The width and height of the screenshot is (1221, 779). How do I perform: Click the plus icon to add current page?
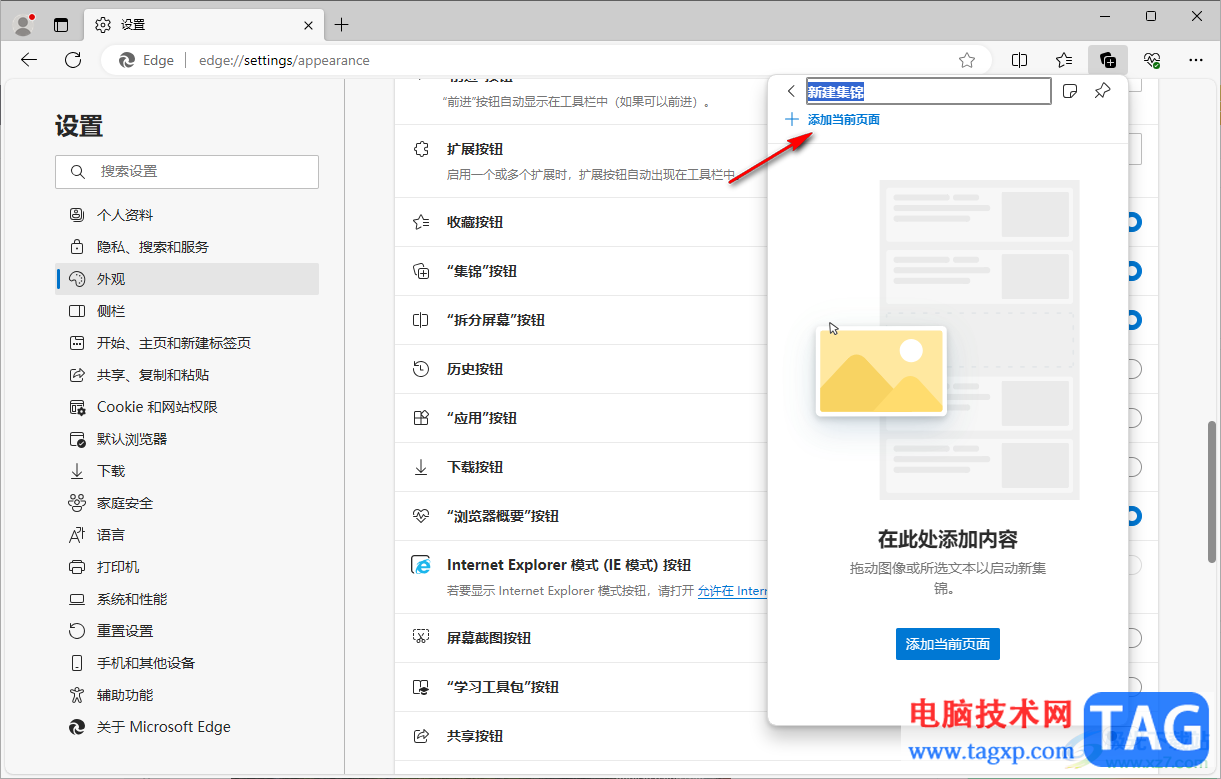792,119
